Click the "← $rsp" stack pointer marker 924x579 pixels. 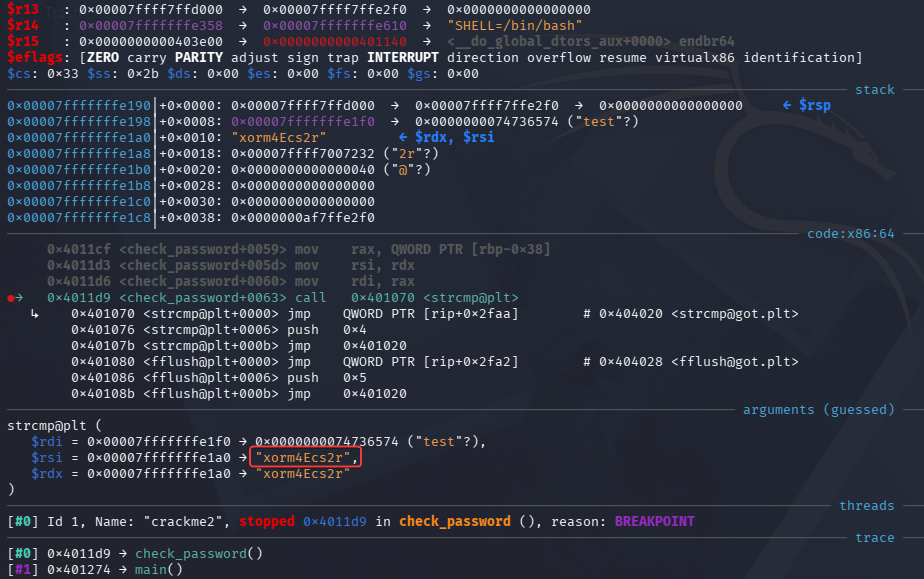point(806,105)
